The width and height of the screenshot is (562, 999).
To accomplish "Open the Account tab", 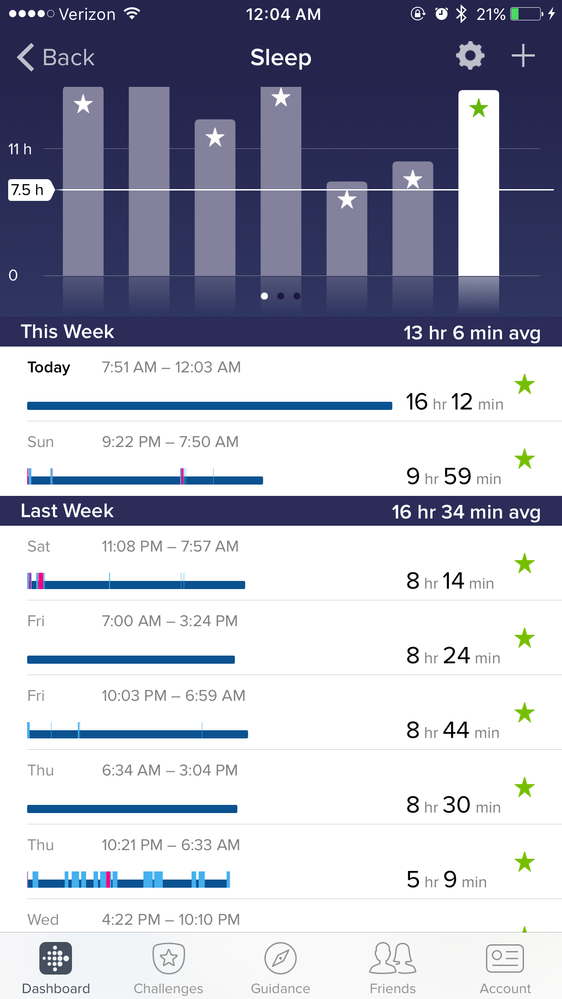I will point(505,966).
